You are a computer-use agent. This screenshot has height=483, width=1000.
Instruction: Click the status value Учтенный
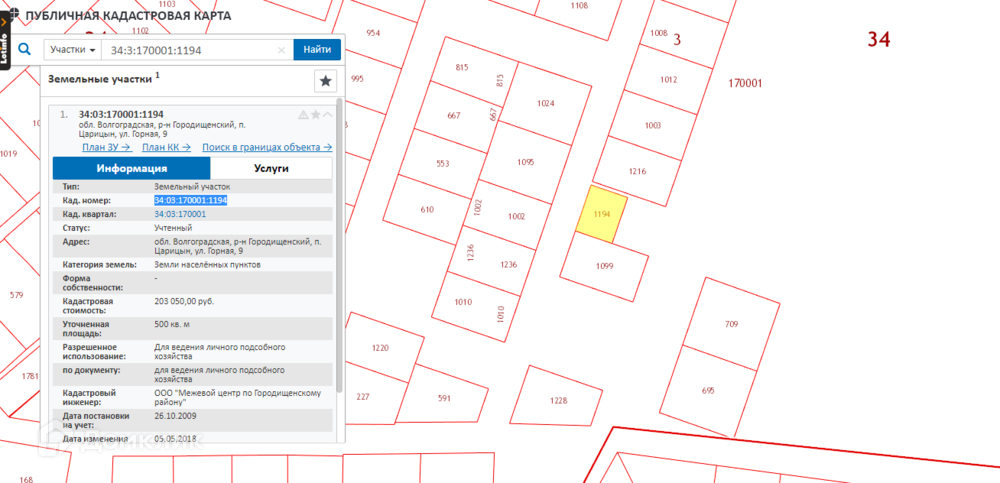[x=173, y=228]
